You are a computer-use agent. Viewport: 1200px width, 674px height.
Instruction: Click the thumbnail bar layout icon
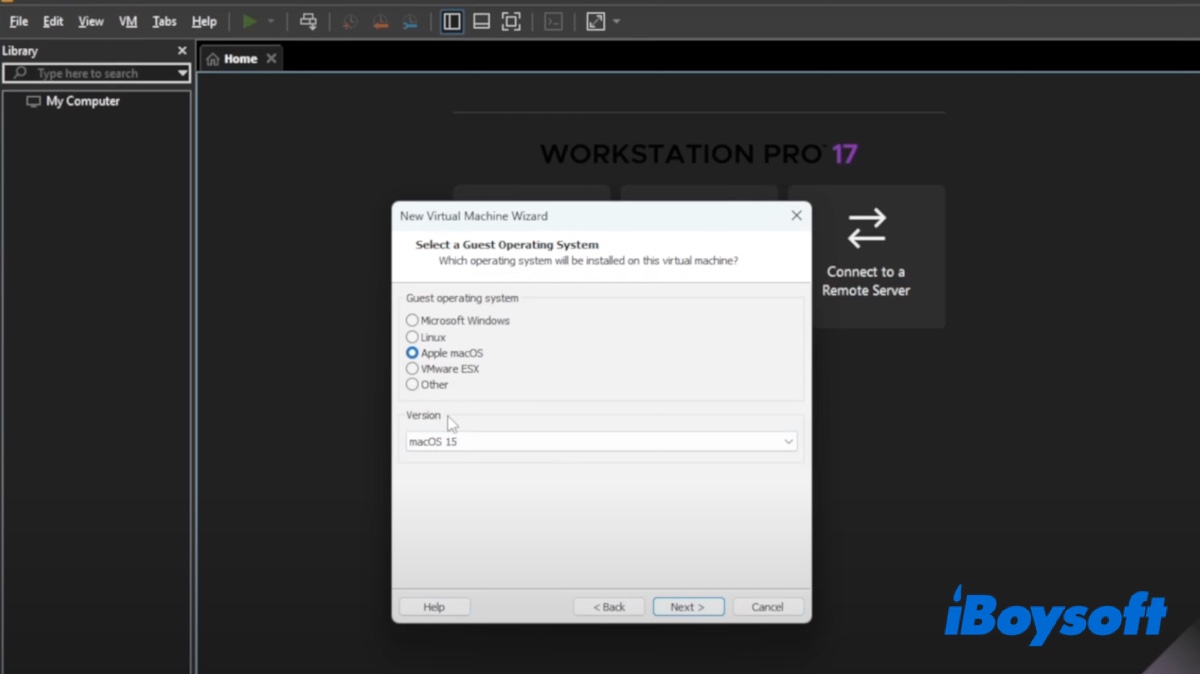tap(481, 21)
